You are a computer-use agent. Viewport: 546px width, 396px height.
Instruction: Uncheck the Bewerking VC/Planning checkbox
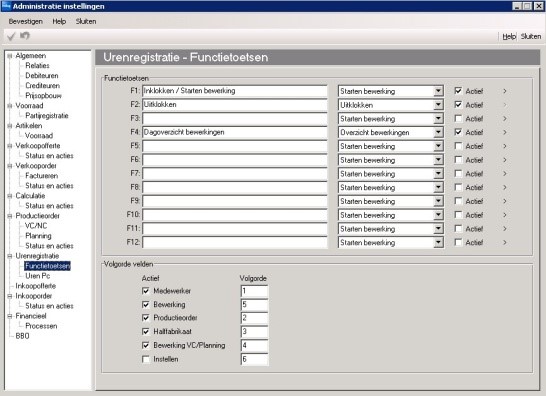146,345
